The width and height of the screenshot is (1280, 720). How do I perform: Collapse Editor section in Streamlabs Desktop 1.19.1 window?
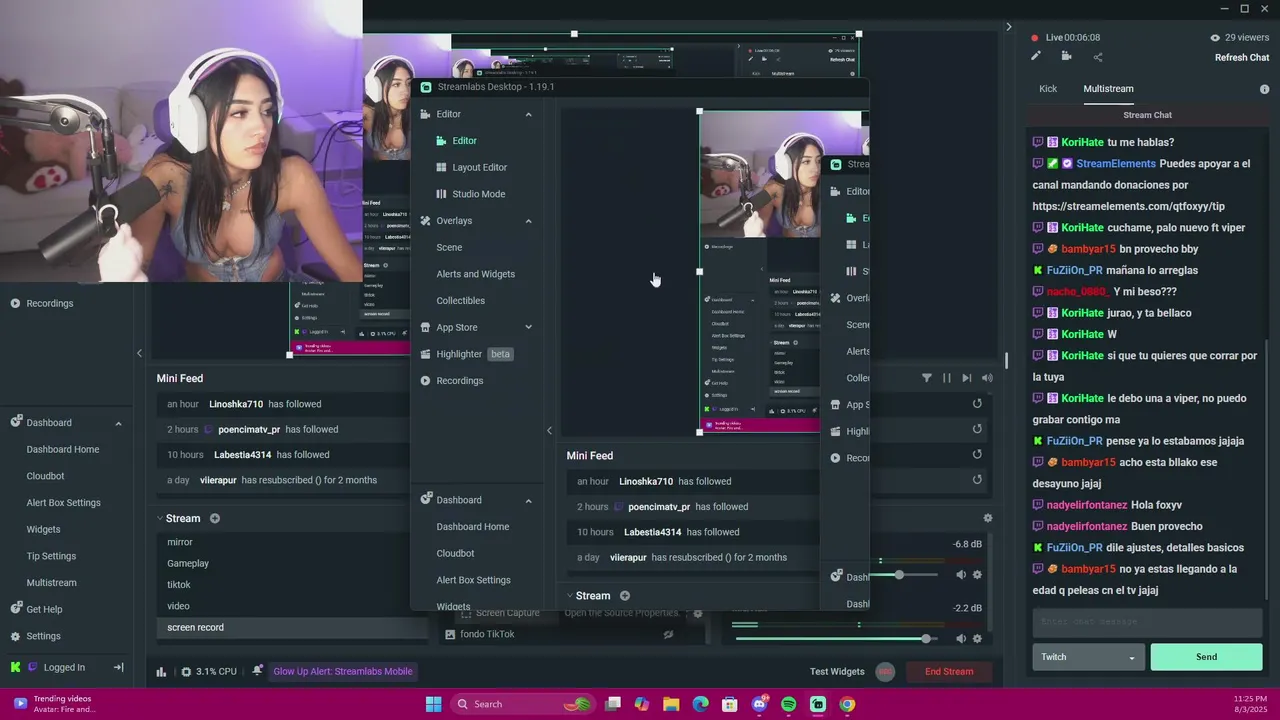tap(528, 114)
